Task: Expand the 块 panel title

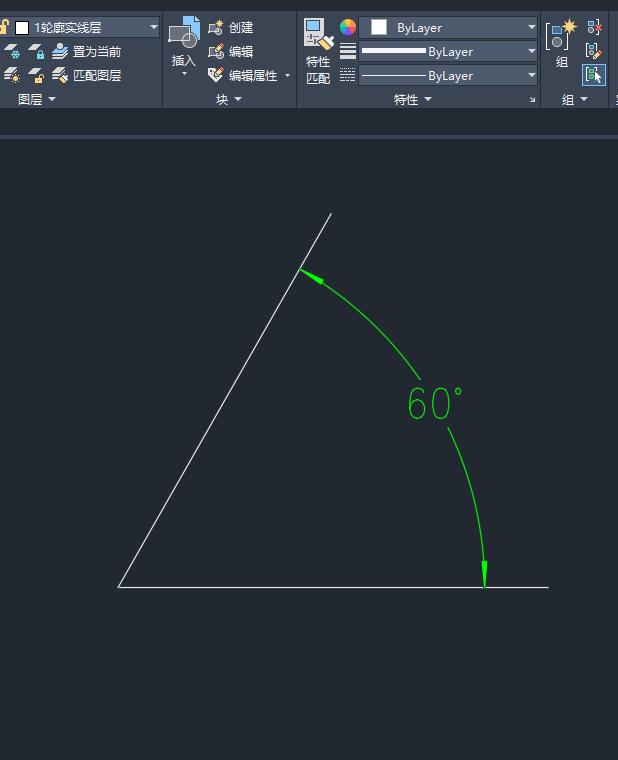Action: pos(229,100)
